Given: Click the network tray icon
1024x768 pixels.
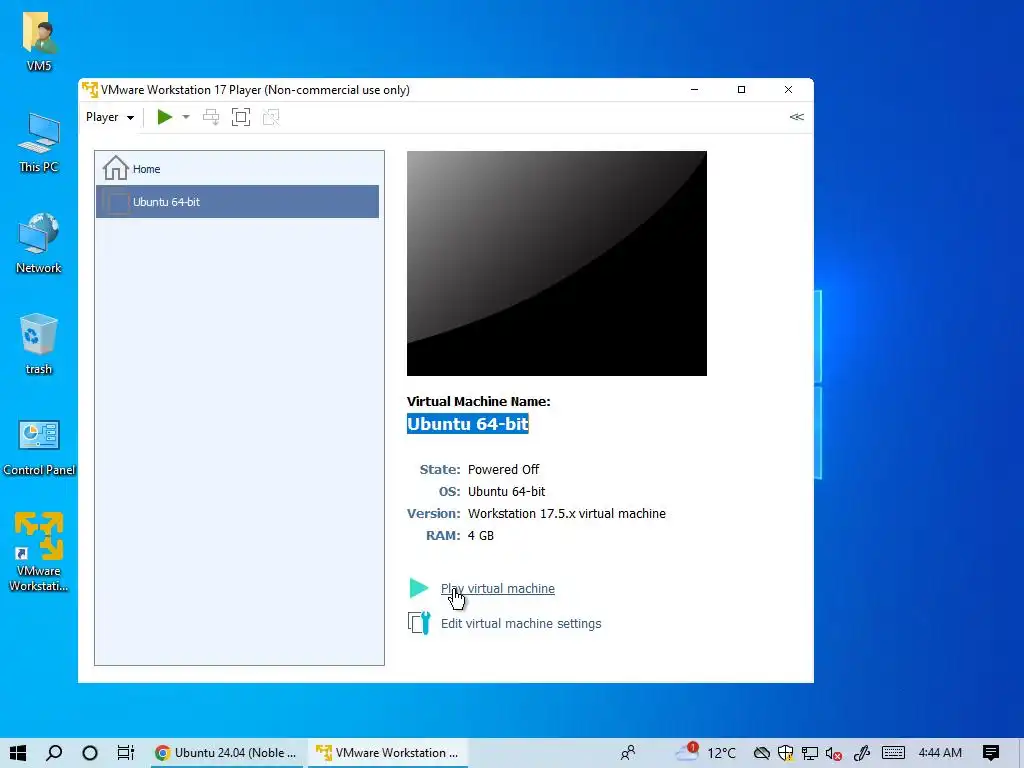Looking at the screenshot, I should click(810, 753).
